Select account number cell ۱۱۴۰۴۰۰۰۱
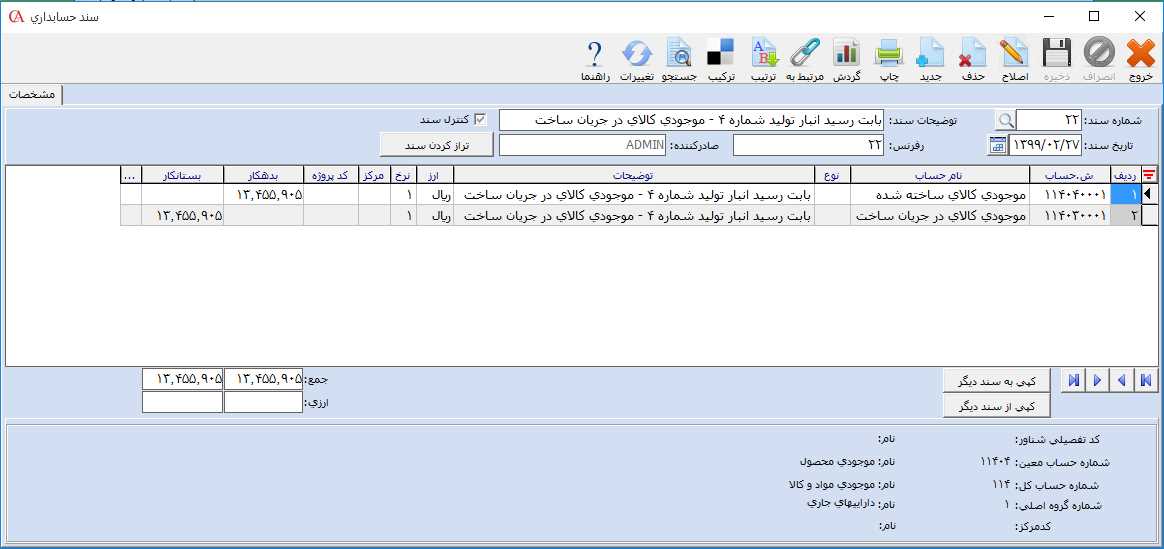 point(1070,194)
